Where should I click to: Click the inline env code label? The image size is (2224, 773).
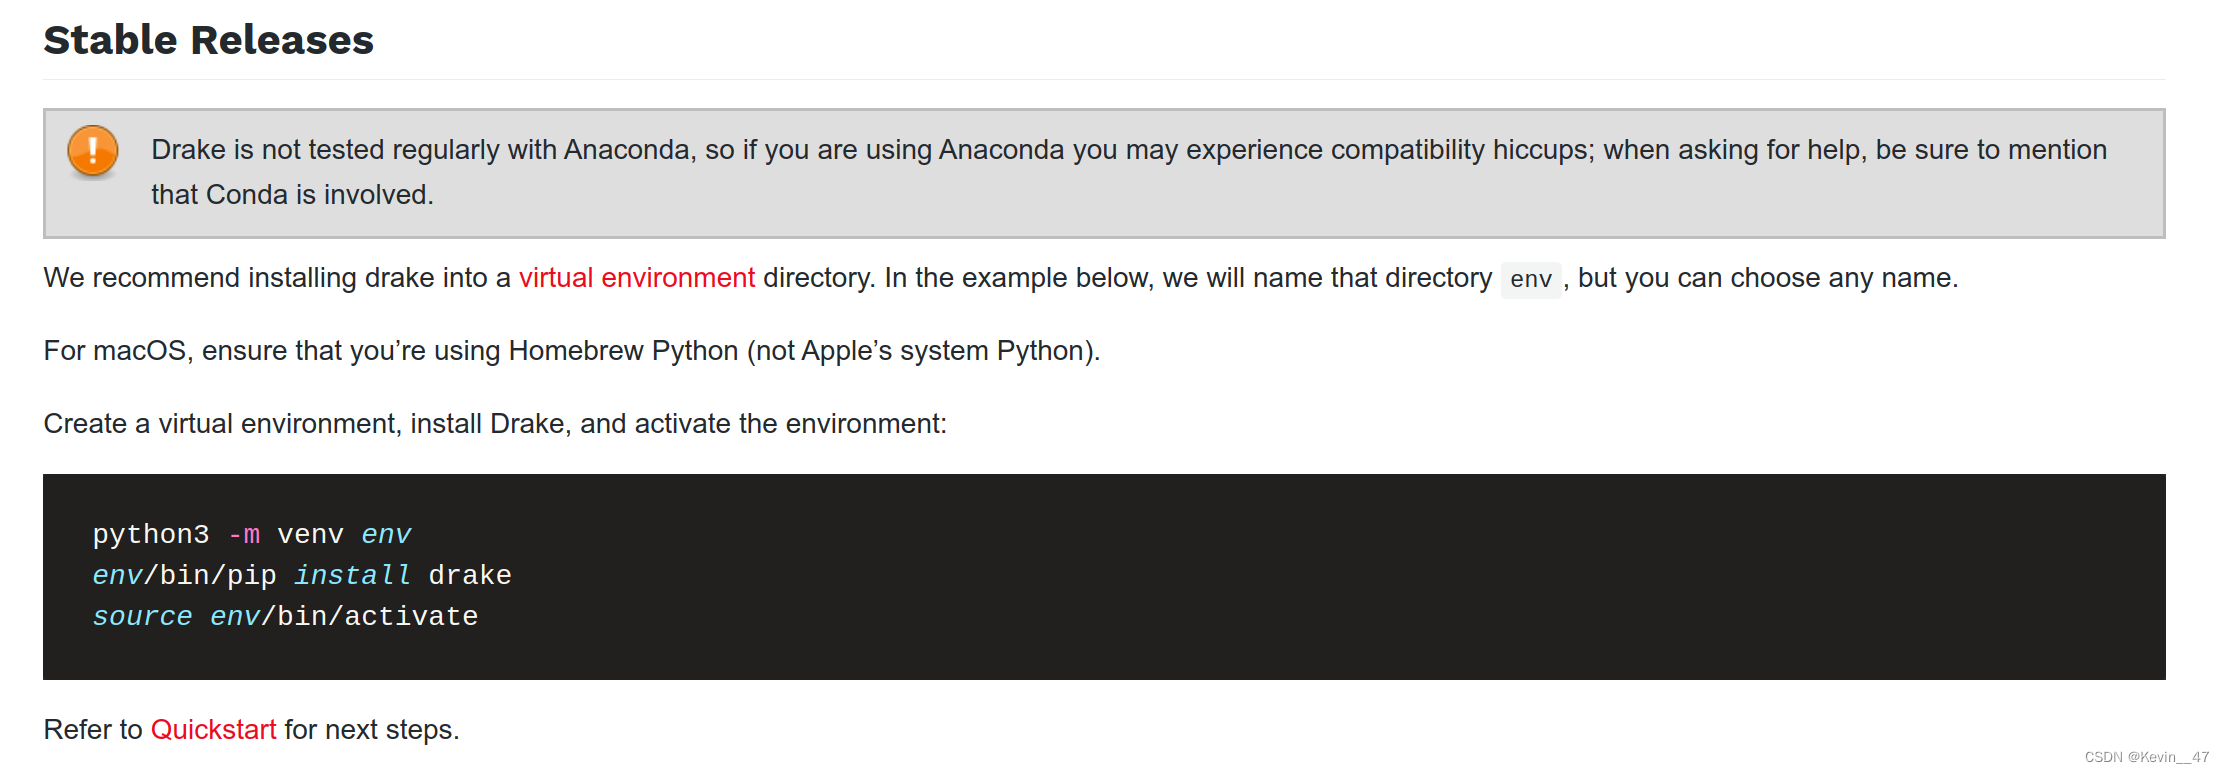[x=1531, y=279]
